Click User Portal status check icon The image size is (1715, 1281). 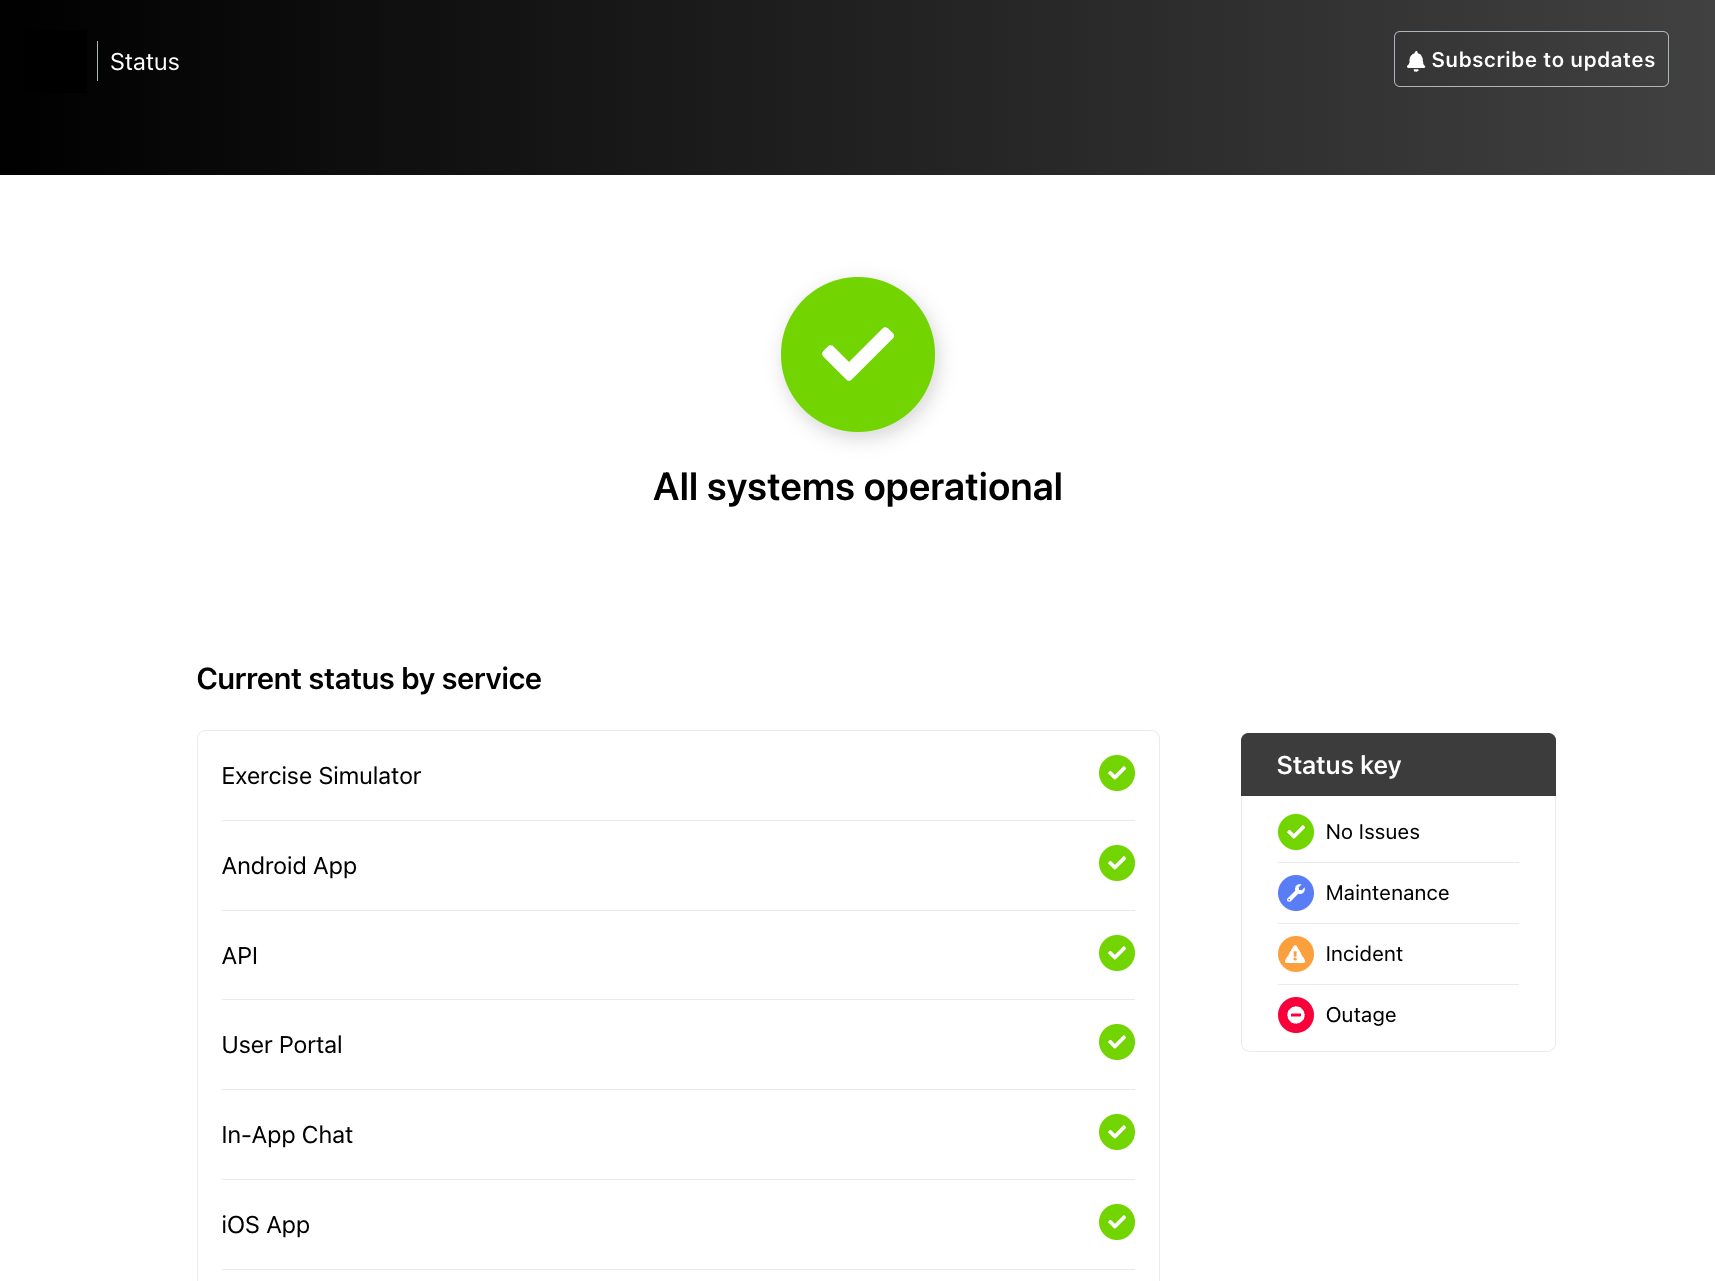pyautogui.click(x=1117, y=1042)
